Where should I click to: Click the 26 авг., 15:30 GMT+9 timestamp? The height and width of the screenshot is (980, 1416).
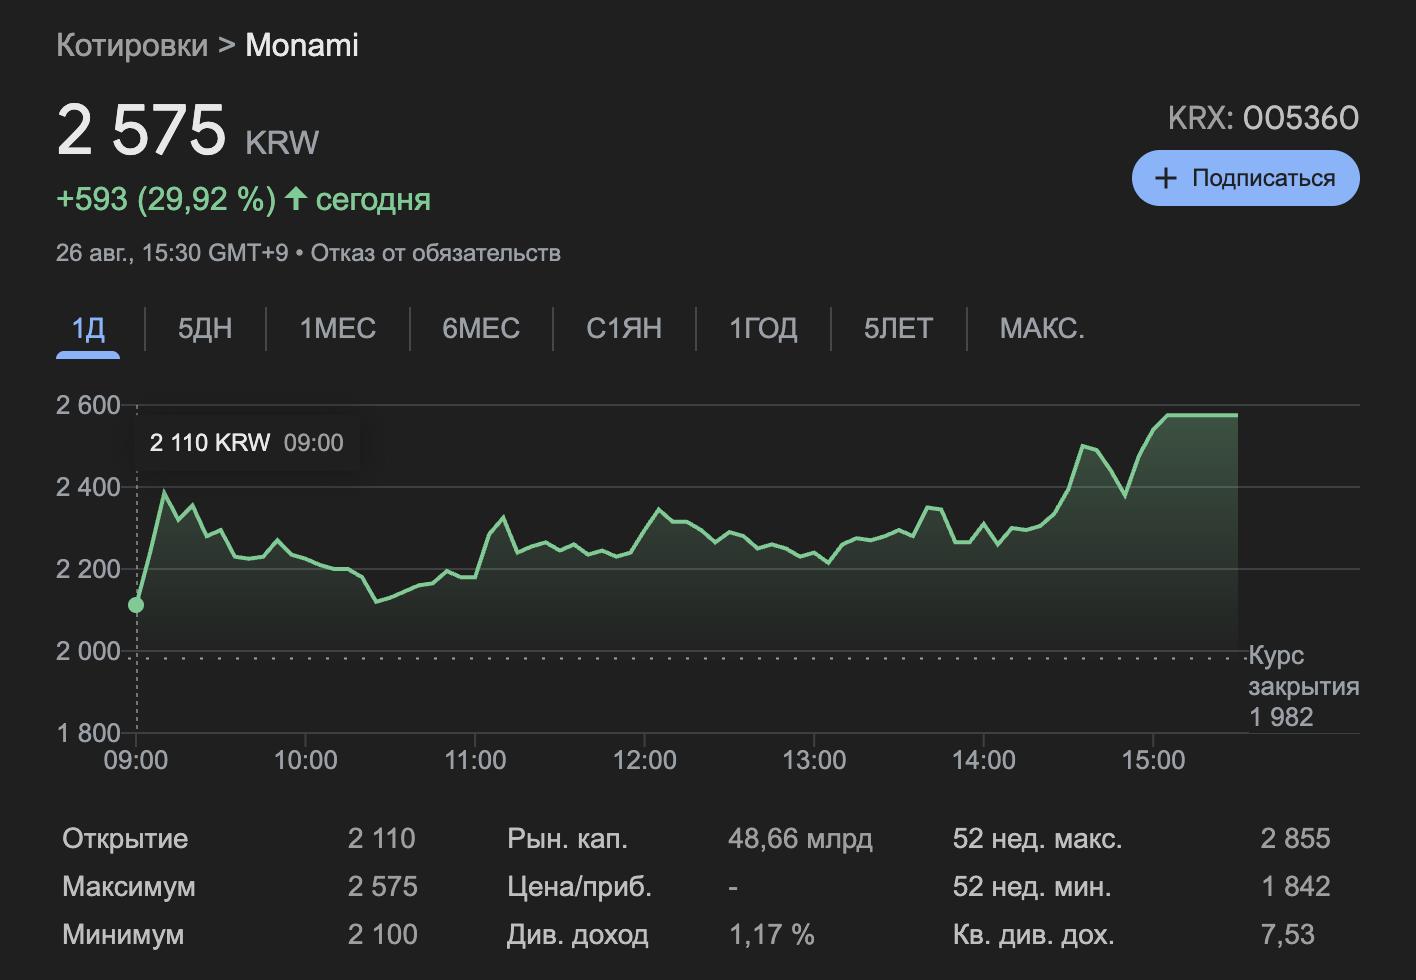point(172,253)
